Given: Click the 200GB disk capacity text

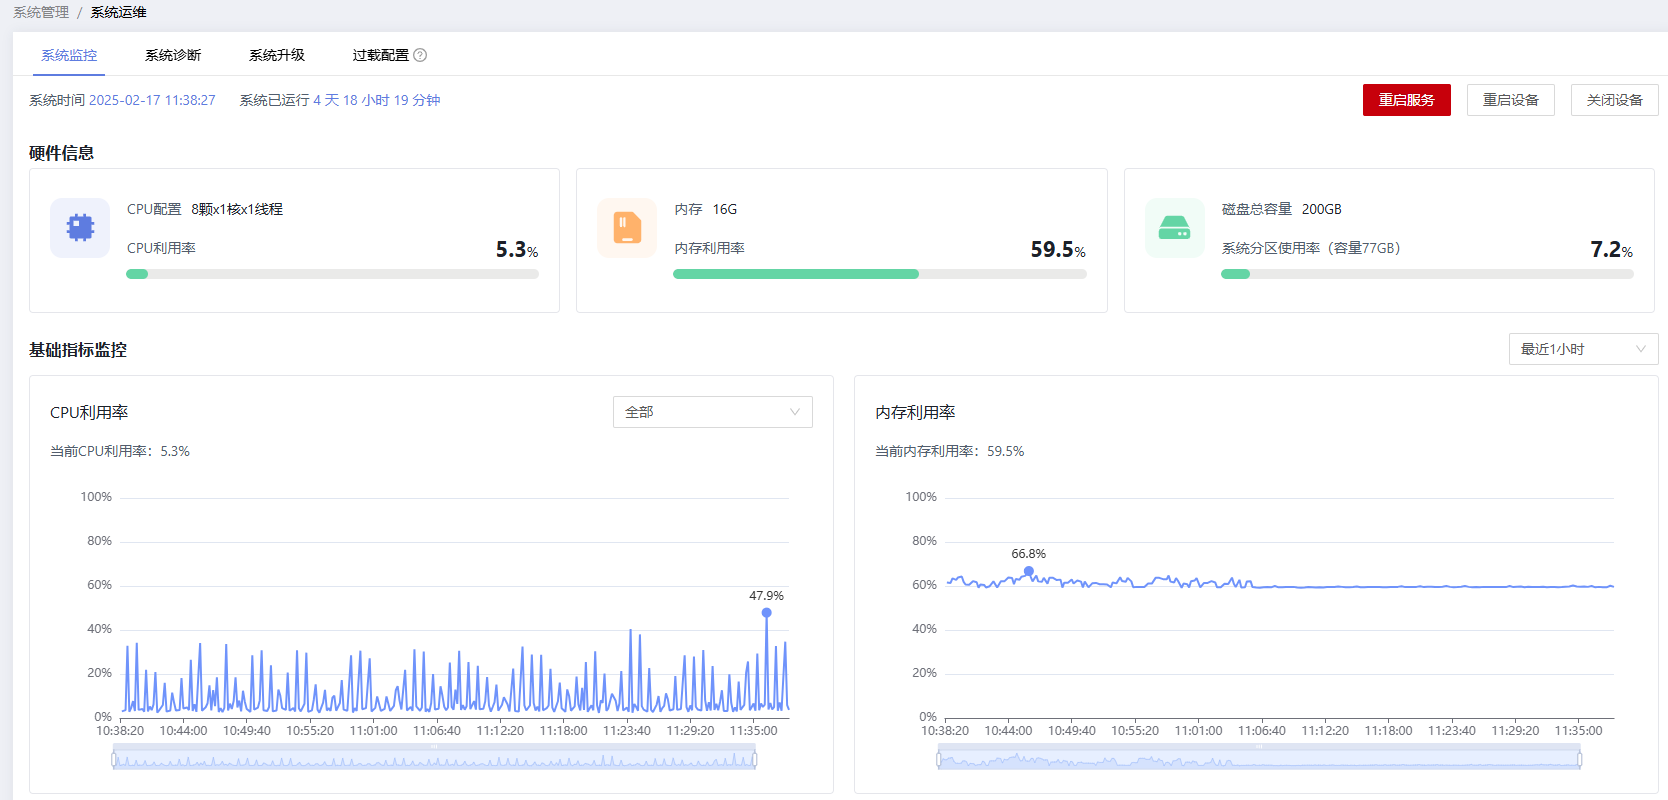Looking at the screenshot, I should pyautogui.click(x=1322, y=209).
